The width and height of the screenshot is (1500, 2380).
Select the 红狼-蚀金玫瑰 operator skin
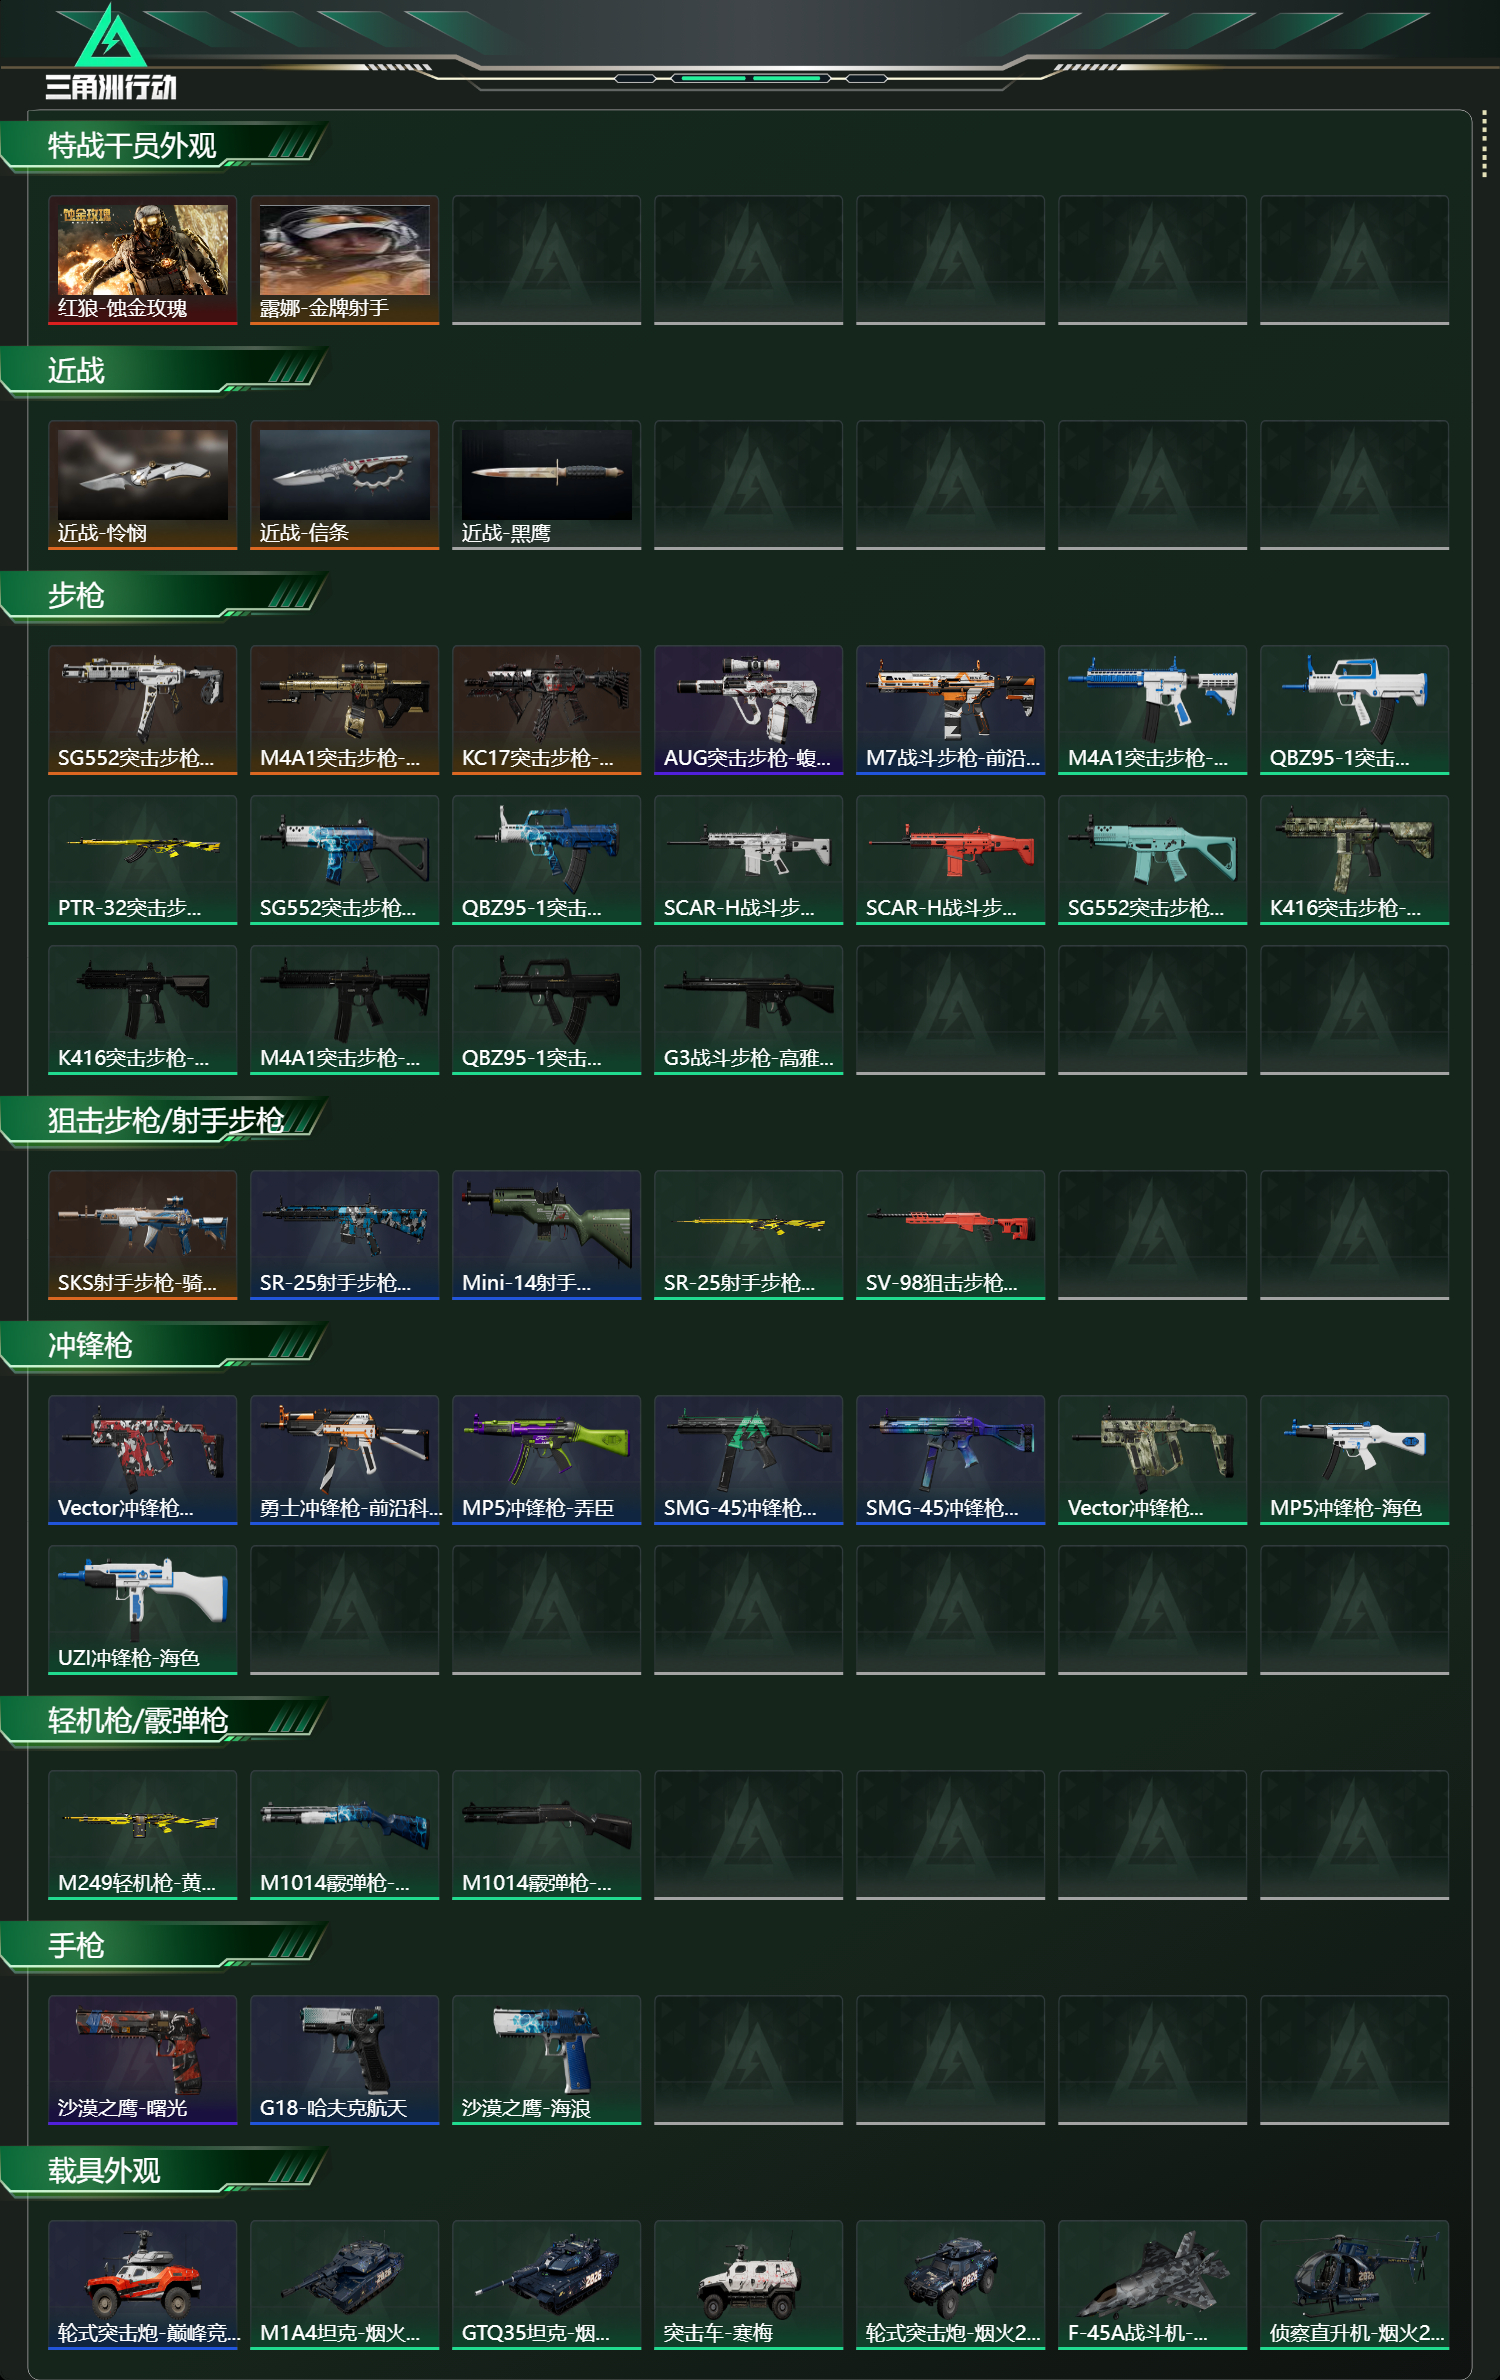tap(143, 260)
